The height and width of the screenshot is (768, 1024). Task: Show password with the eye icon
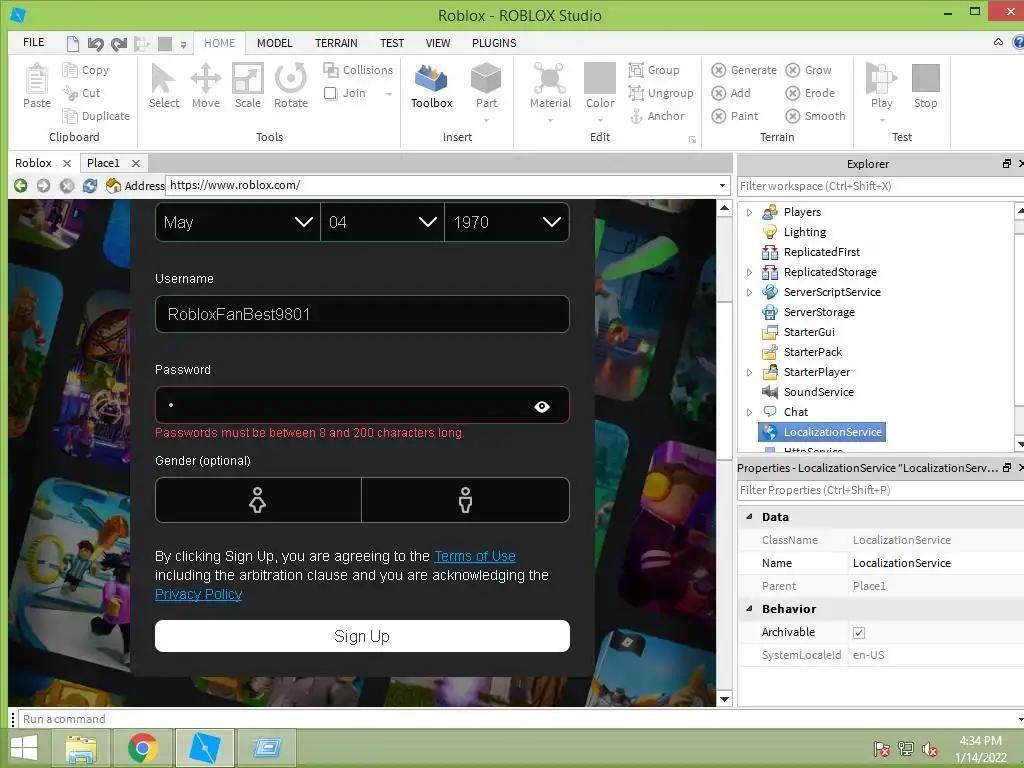(541, 406)
